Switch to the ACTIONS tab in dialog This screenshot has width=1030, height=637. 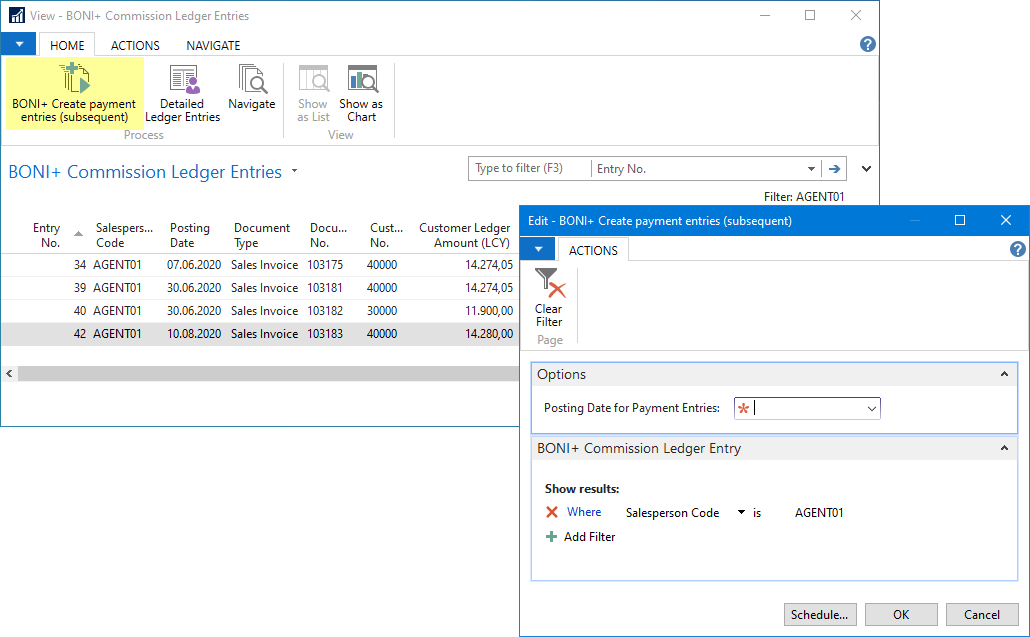592,250
